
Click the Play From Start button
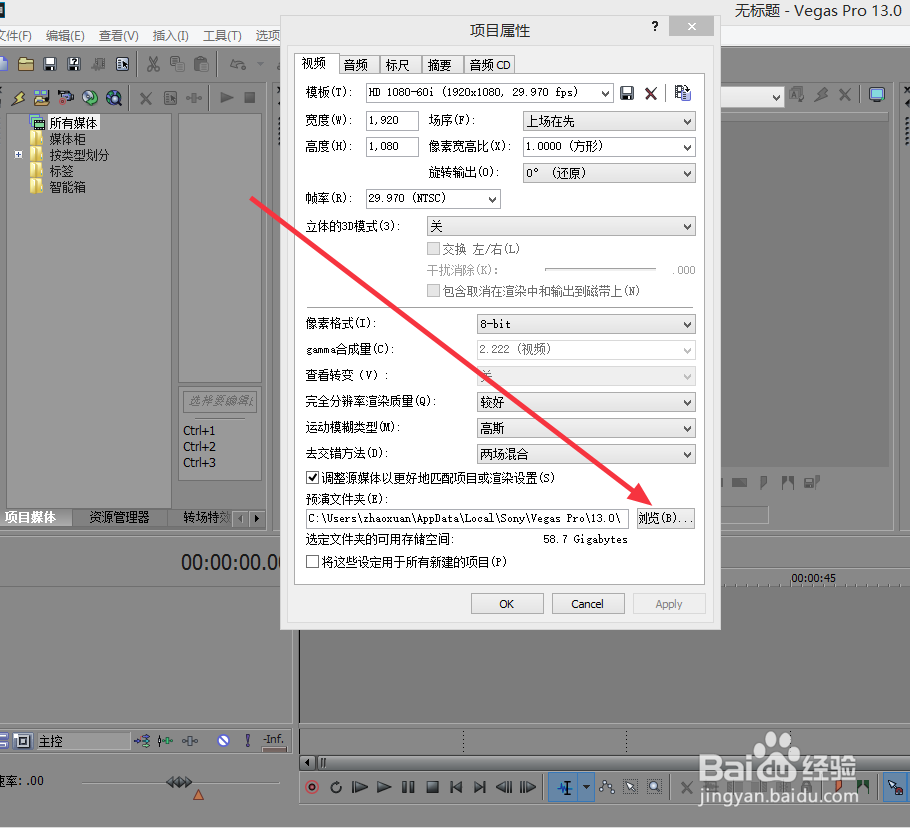[360, 787]
